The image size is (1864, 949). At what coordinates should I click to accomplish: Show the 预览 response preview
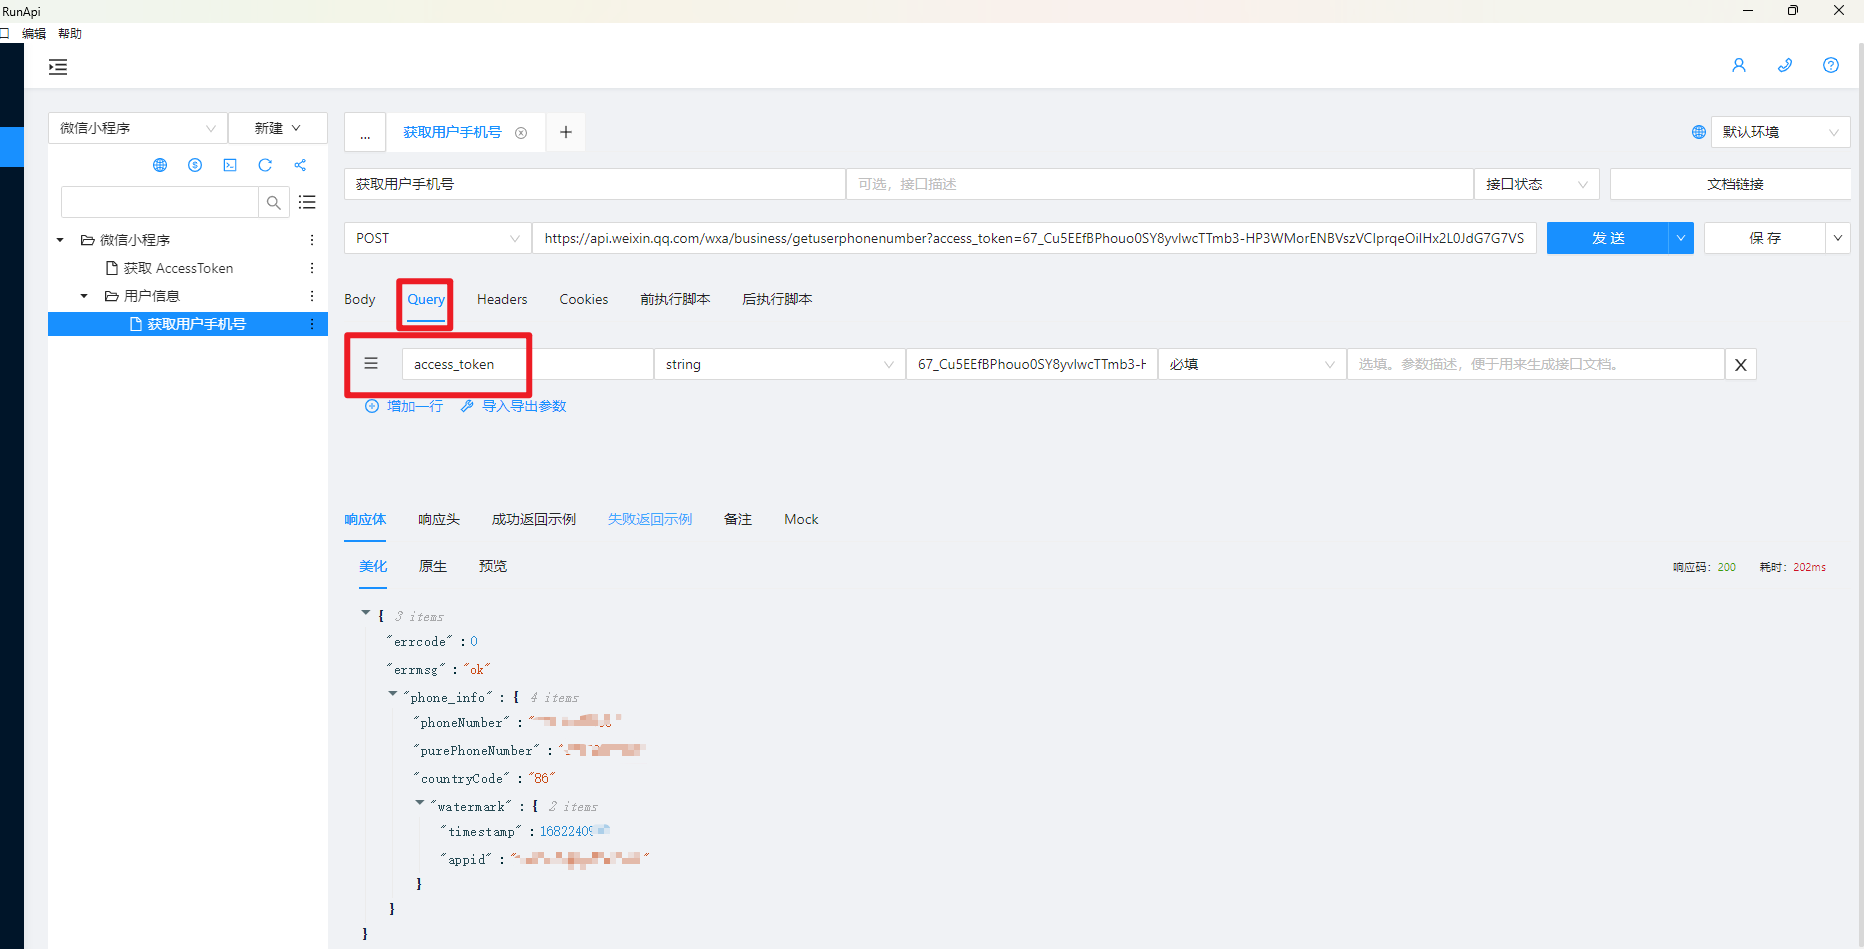(493, 566)
